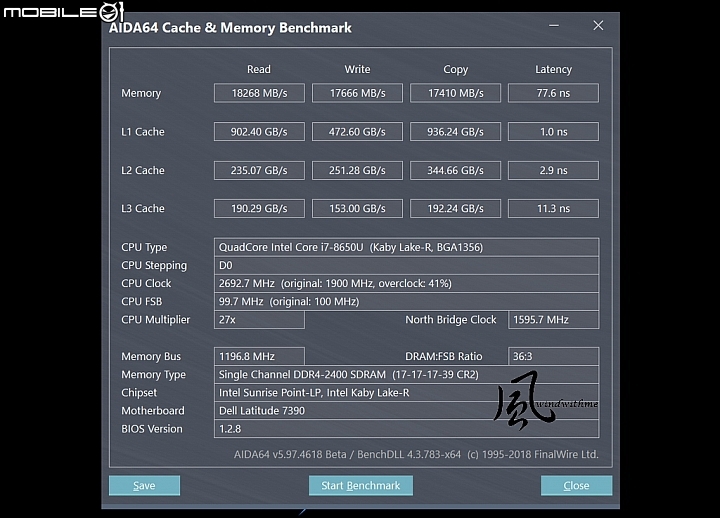Select L1 Cache Read 902.40 GB/s
The image size is (720, 518).
[x=259, y=132]
